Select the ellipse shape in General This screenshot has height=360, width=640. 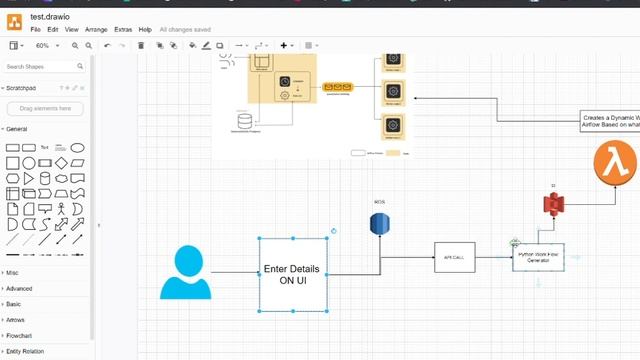(x=77, y=148)
